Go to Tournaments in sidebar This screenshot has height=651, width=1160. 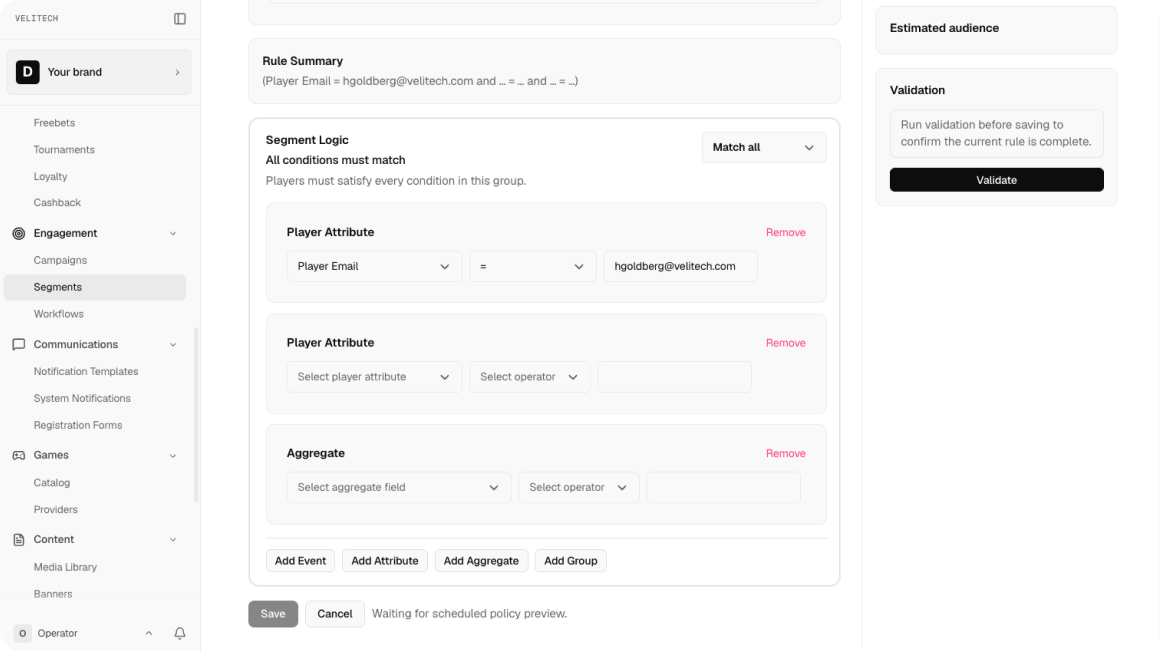(x=64, y=149)
